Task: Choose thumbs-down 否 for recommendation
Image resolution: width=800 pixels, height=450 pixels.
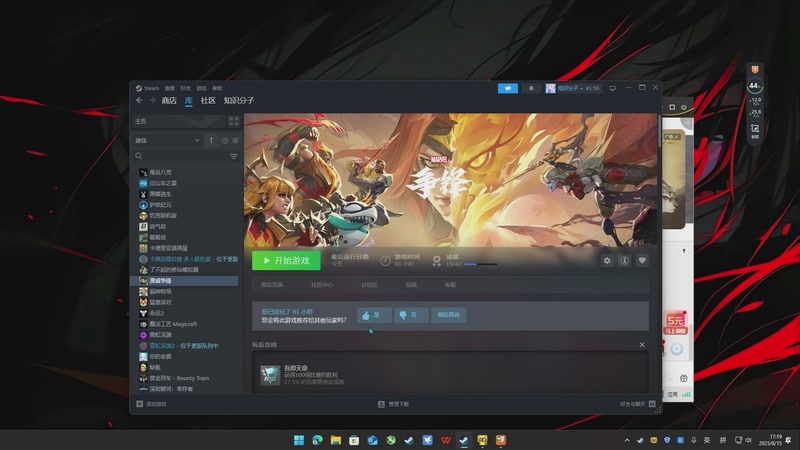Action: [411, 315]
